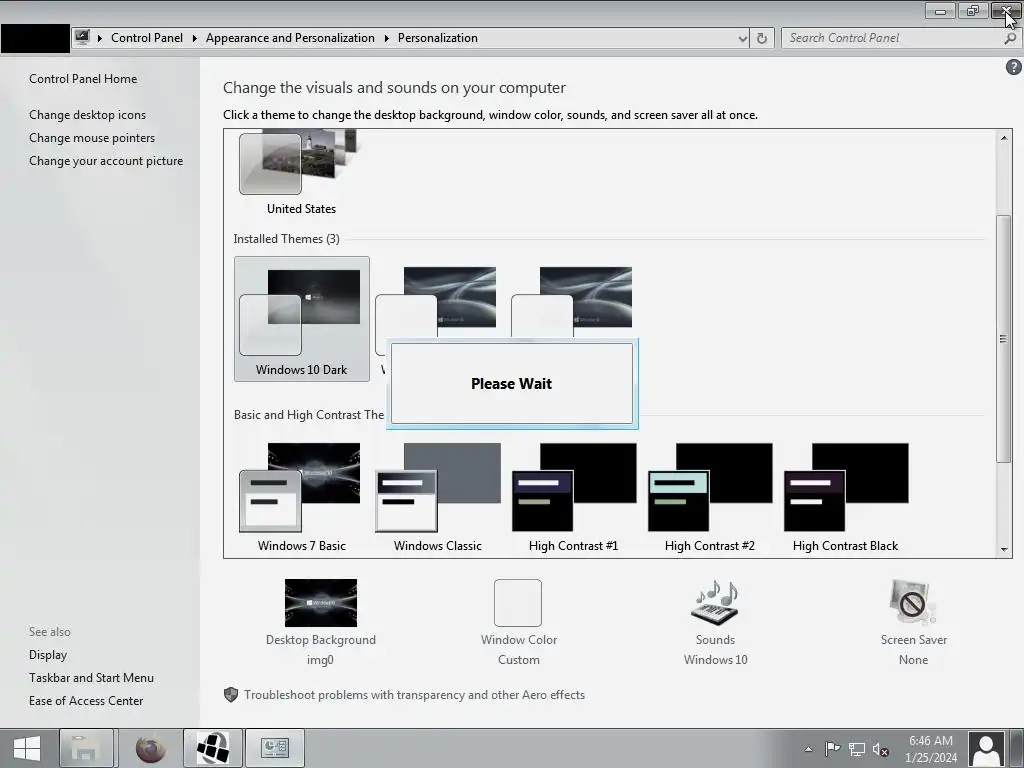Open the Windows Start button

click(x=27, y=748)
